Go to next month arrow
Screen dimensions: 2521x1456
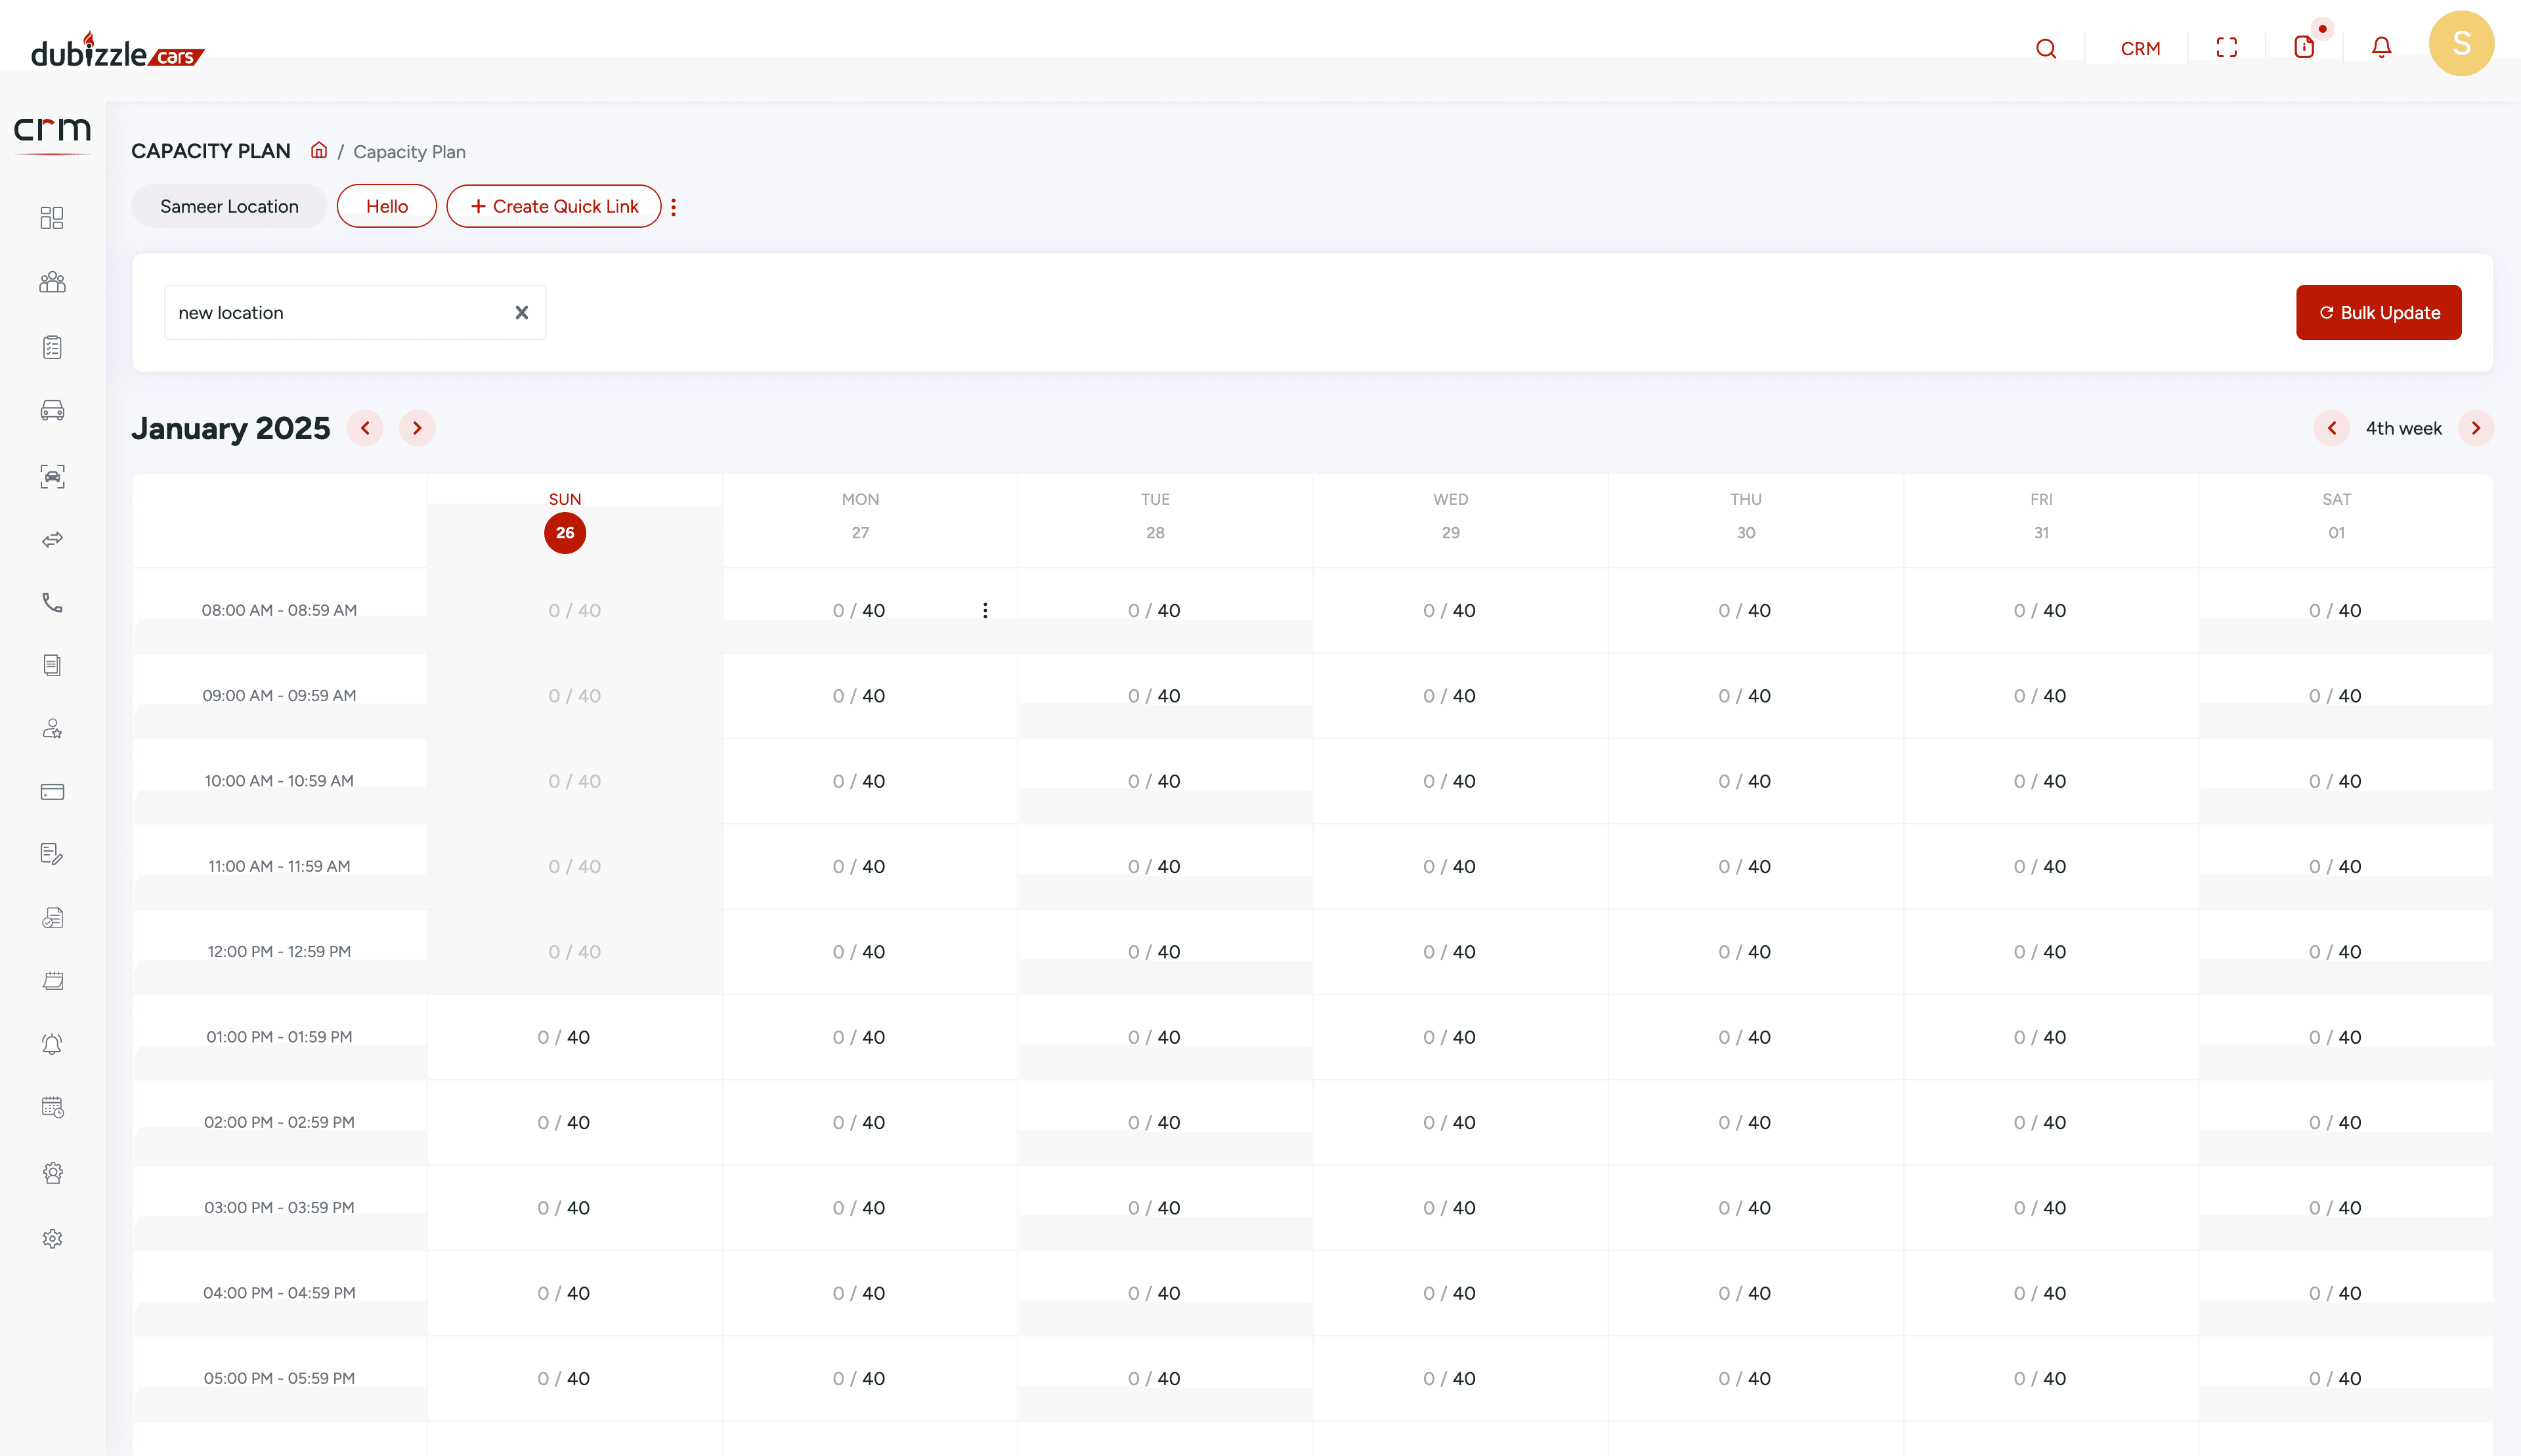point(417,428)
